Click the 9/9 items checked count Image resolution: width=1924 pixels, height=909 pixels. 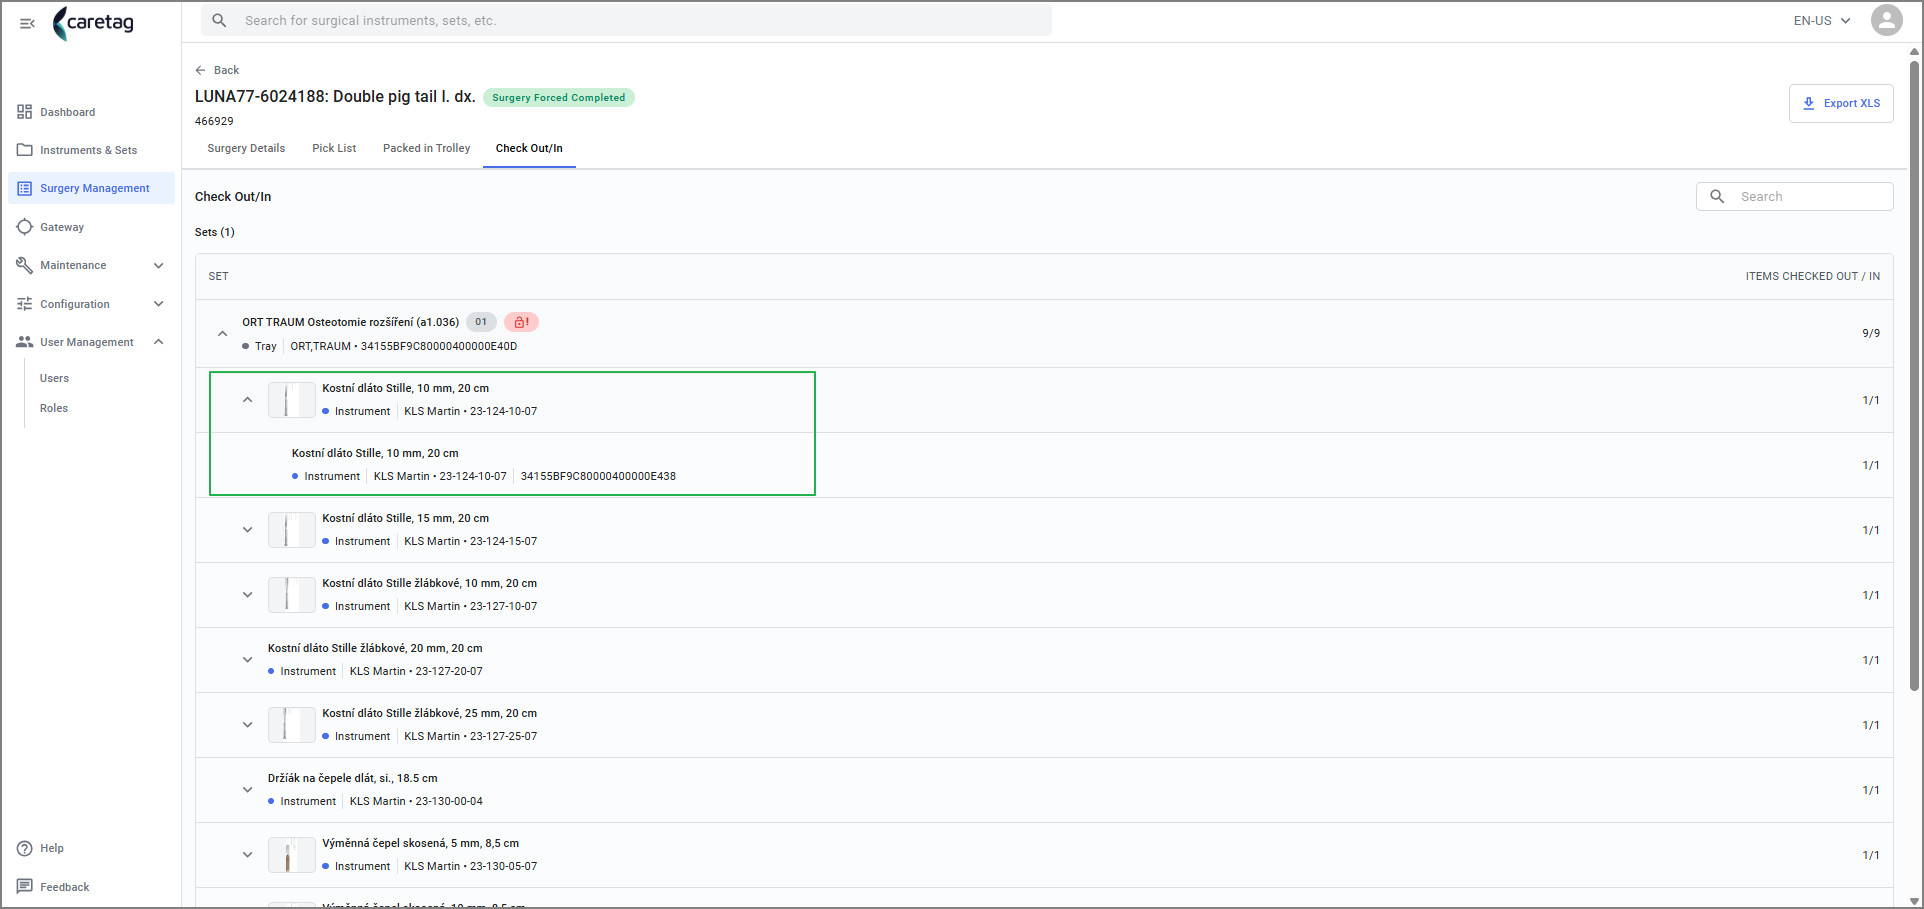click(x=1870, y=333)
